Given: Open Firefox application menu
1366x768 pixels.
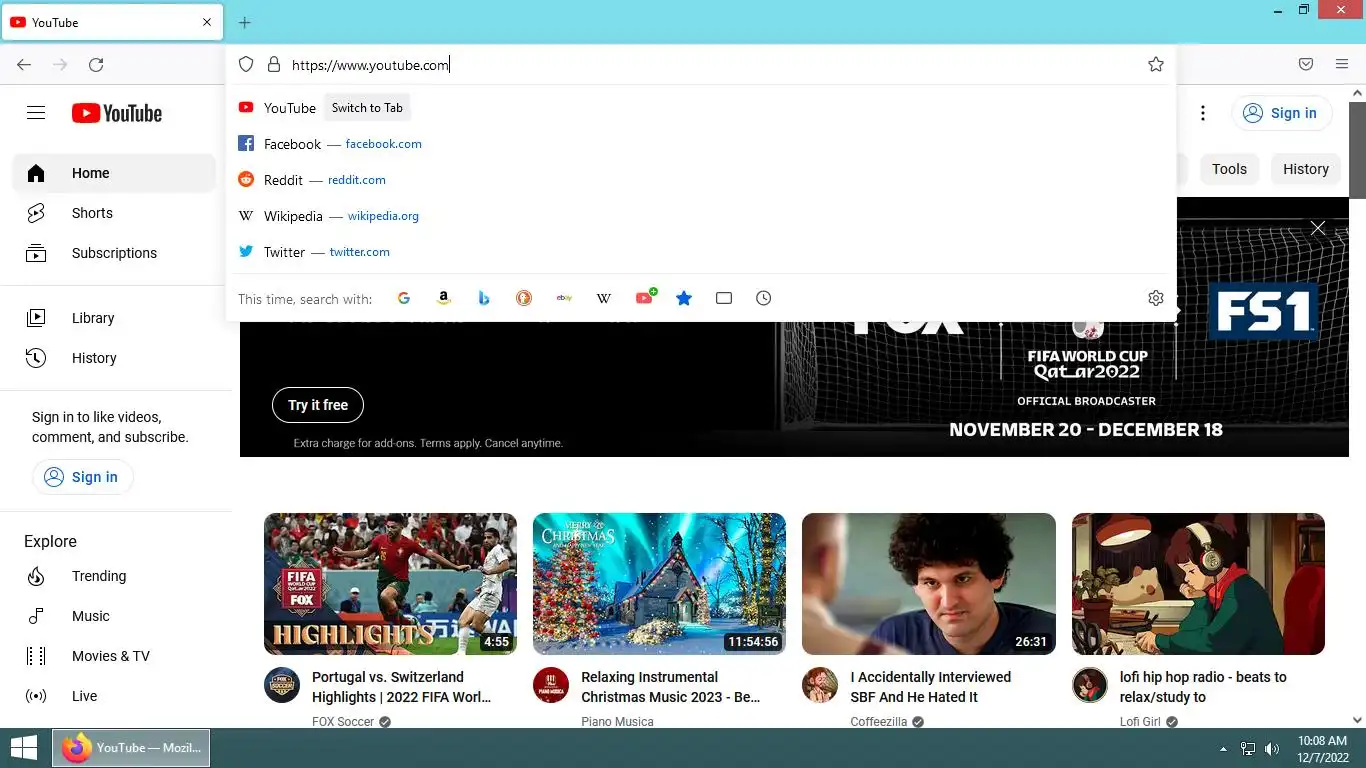Looking at the screenshot, I should pyautogui.click(x=1342, y=64).
